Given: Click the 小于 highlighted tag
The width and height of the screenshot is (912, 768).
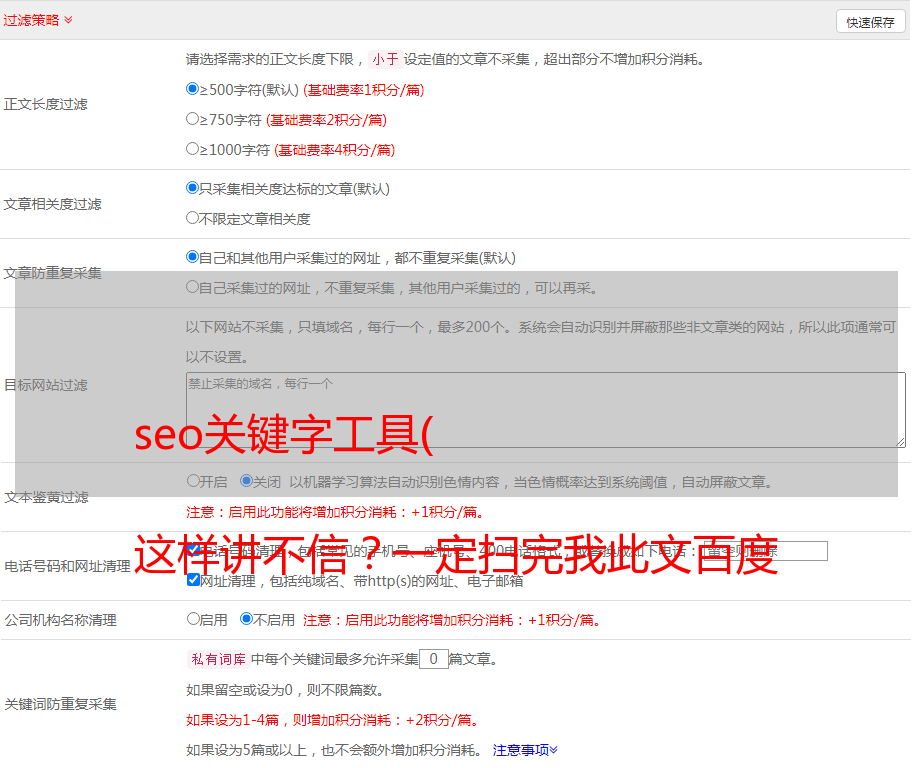Looking at the screenshot, I should click(x=386, y=59).
